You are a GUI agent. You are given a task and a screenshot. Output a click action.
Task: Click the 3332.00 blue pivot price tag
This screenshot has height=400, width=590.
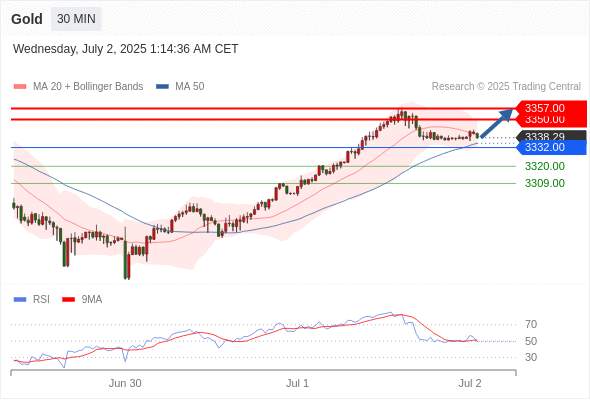[x=551, y=148]
